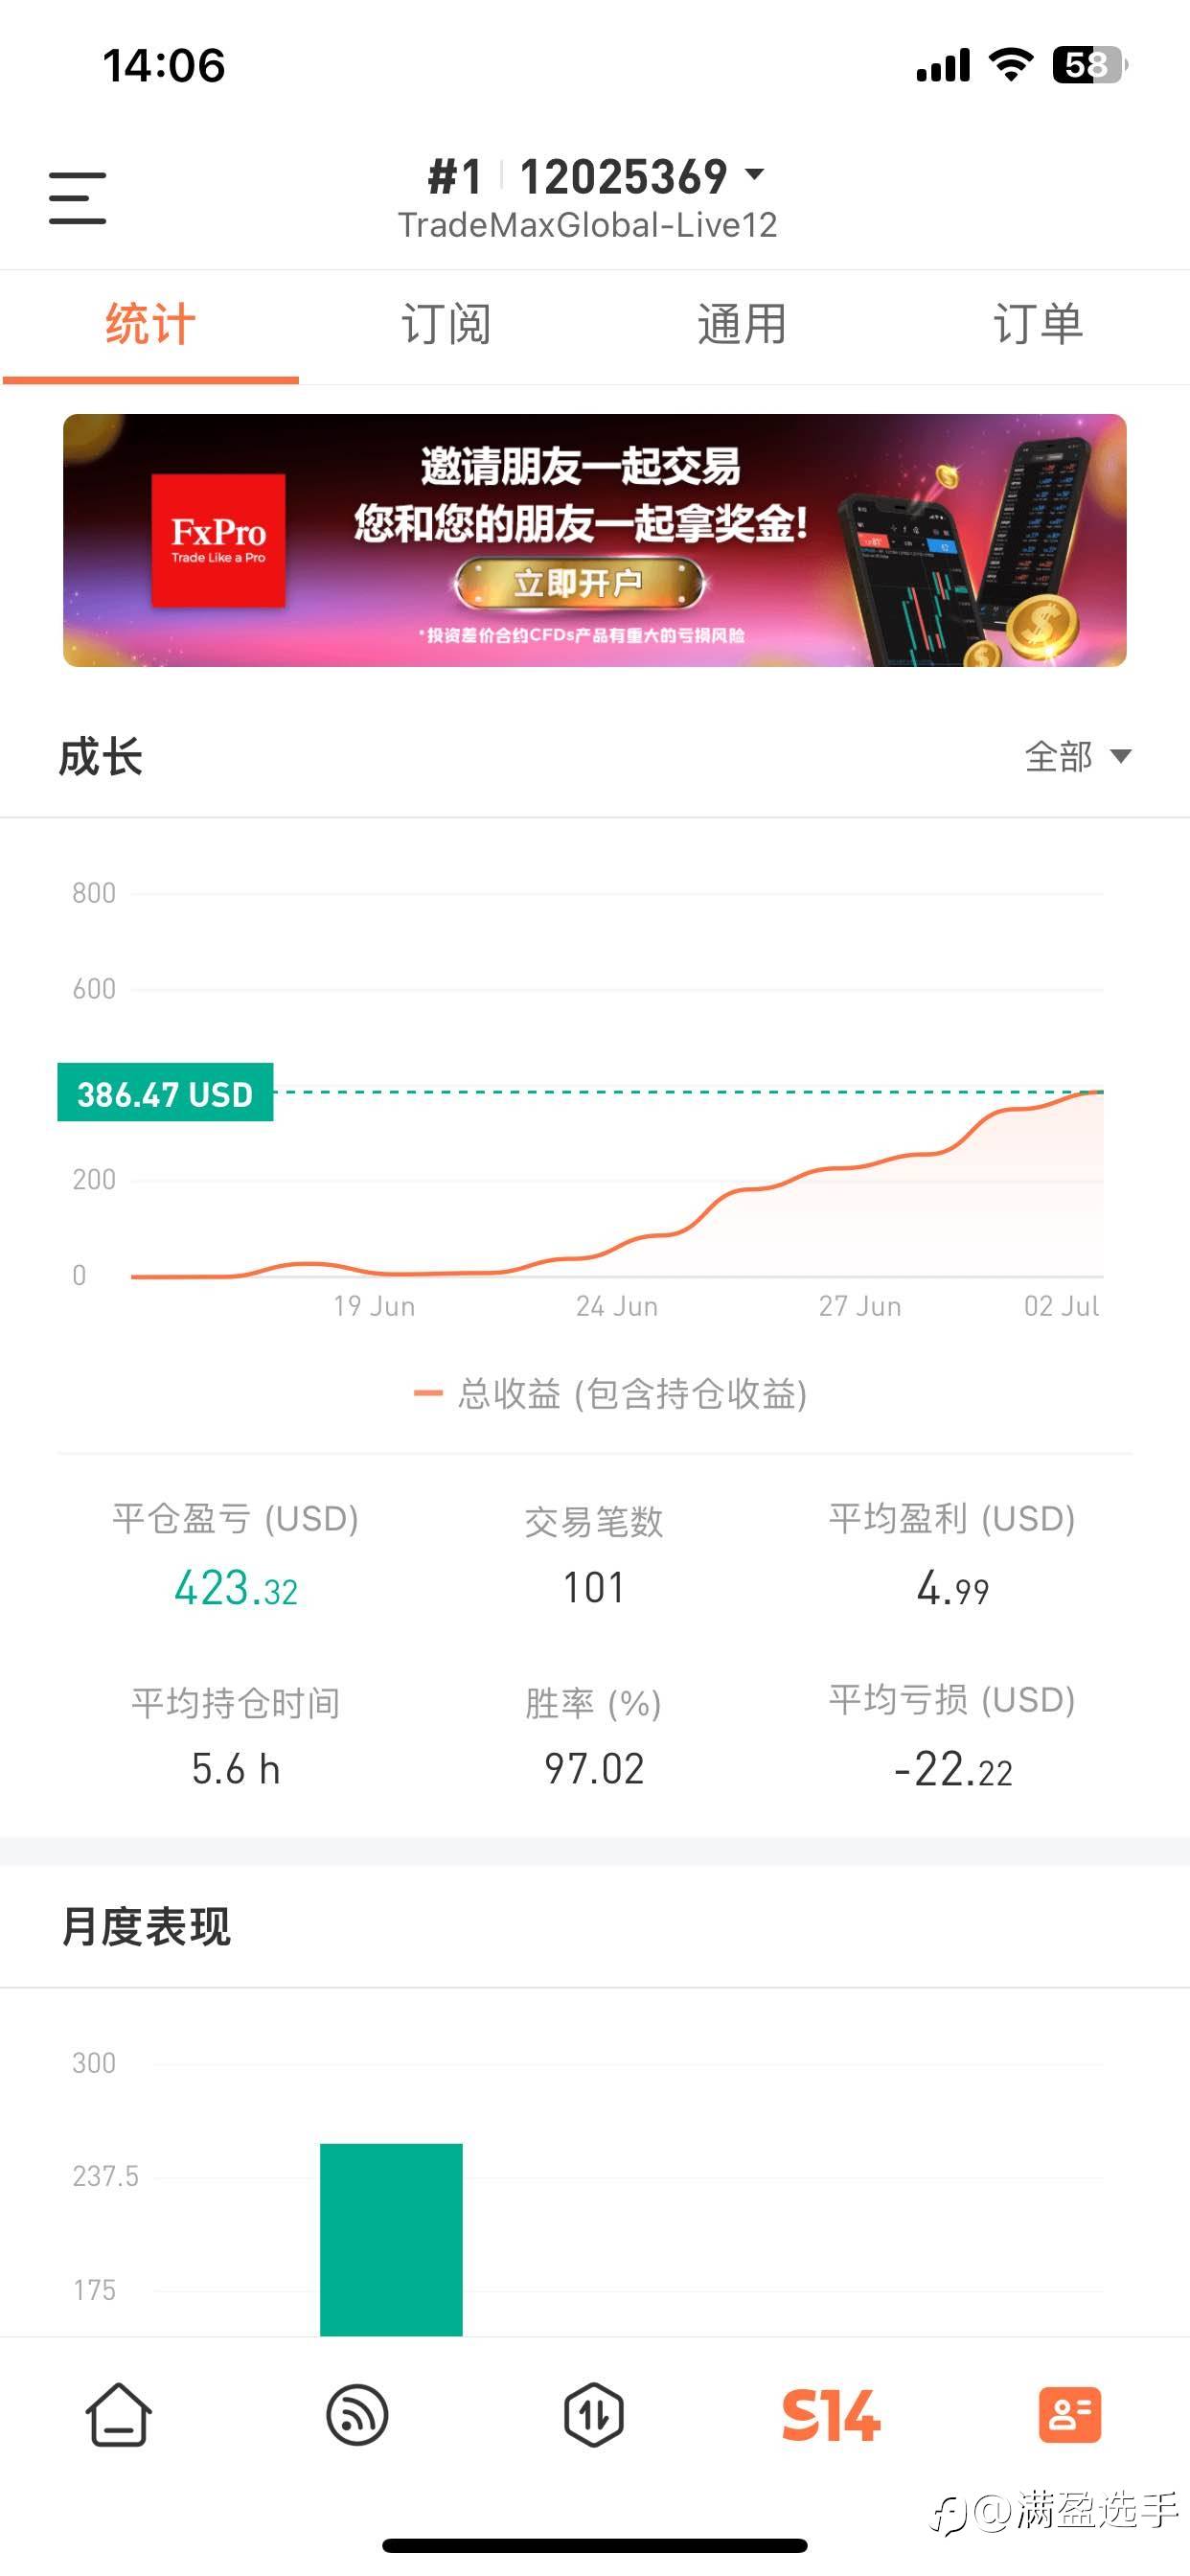Select the 统计 tab
The height and width of the screenshot is (2576, 1190).
point(150,325)
